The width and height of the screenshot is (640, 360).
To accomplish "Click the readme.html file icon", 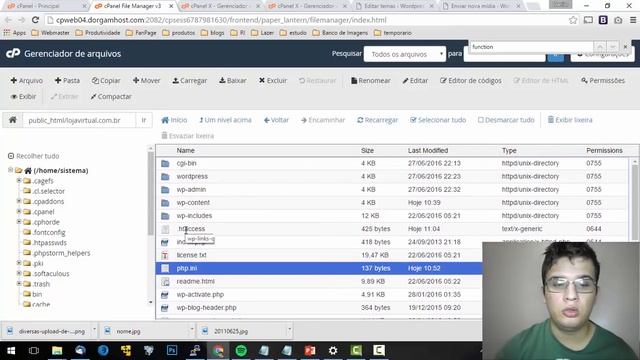I will tap(165, 282).
